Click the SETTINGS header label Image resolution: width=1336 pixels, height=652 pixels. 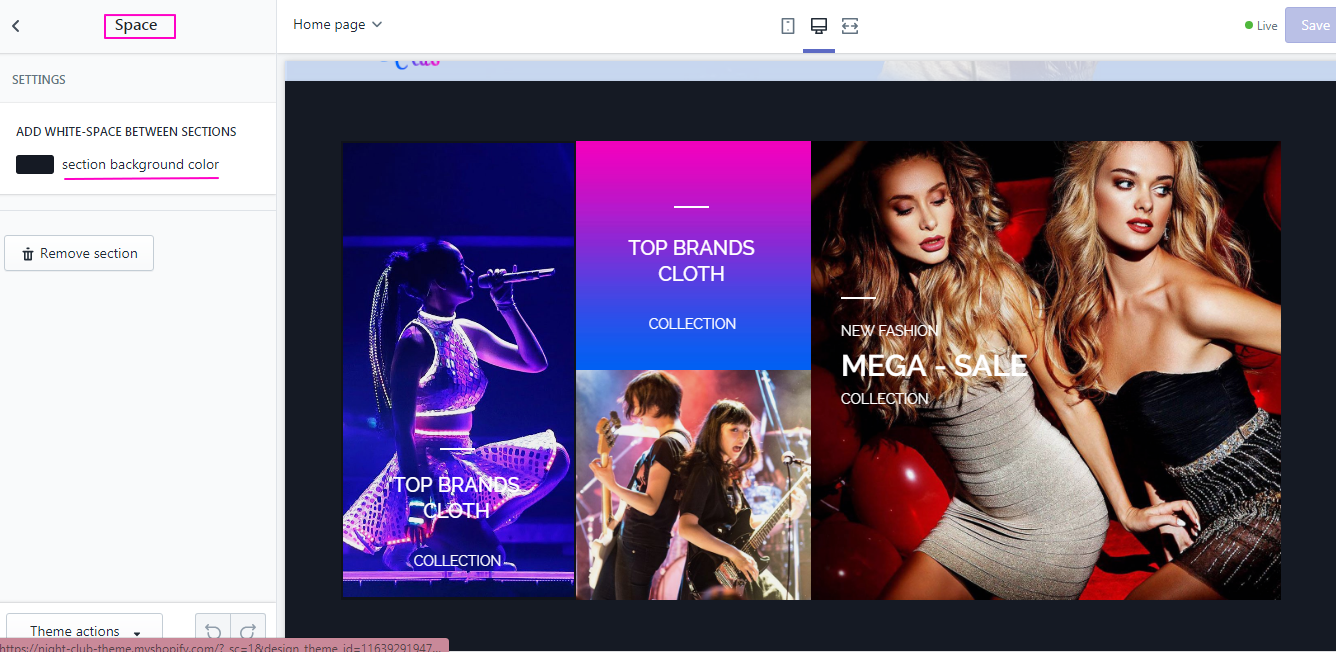(x=39, y=80)
